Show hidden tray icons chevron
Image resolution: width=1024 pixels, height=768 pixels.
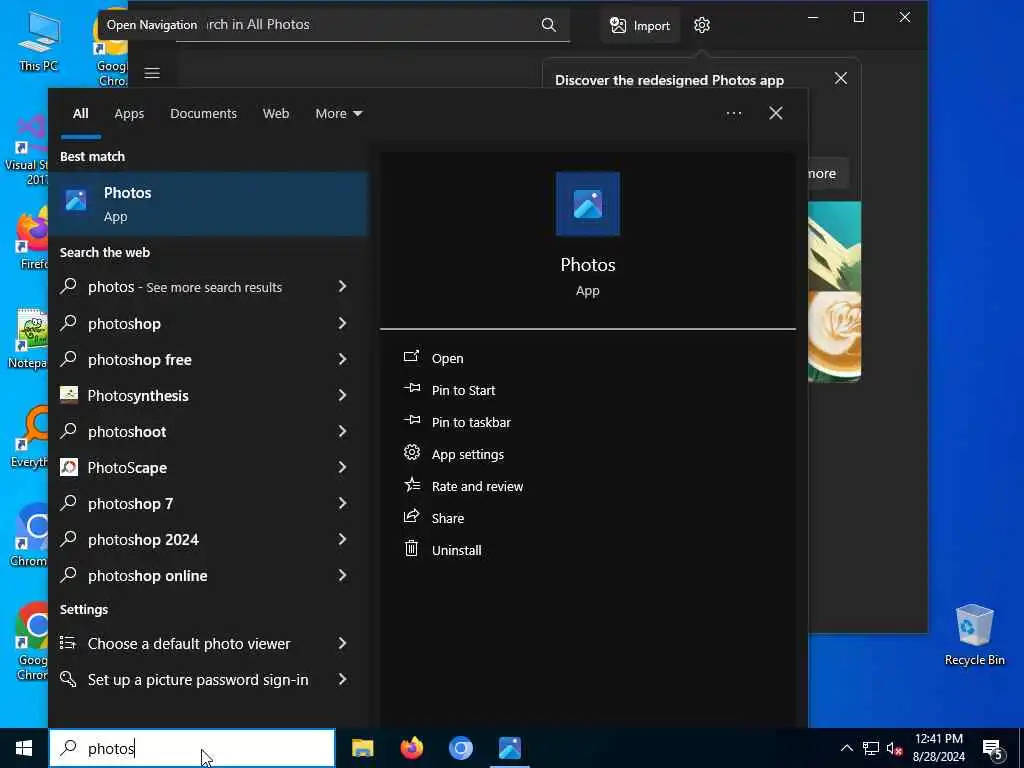point(846,748)
